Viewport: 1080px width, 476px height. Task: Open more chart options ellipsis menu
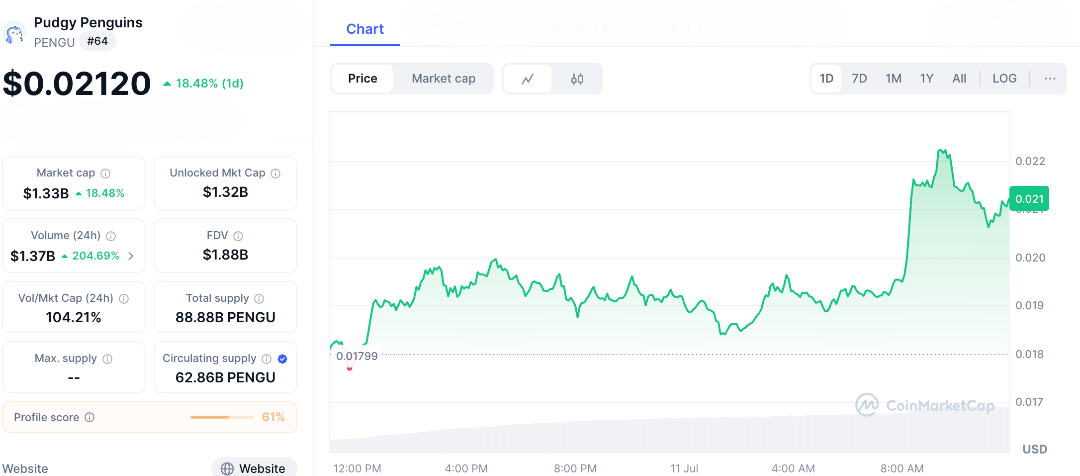coord(1049,79)
